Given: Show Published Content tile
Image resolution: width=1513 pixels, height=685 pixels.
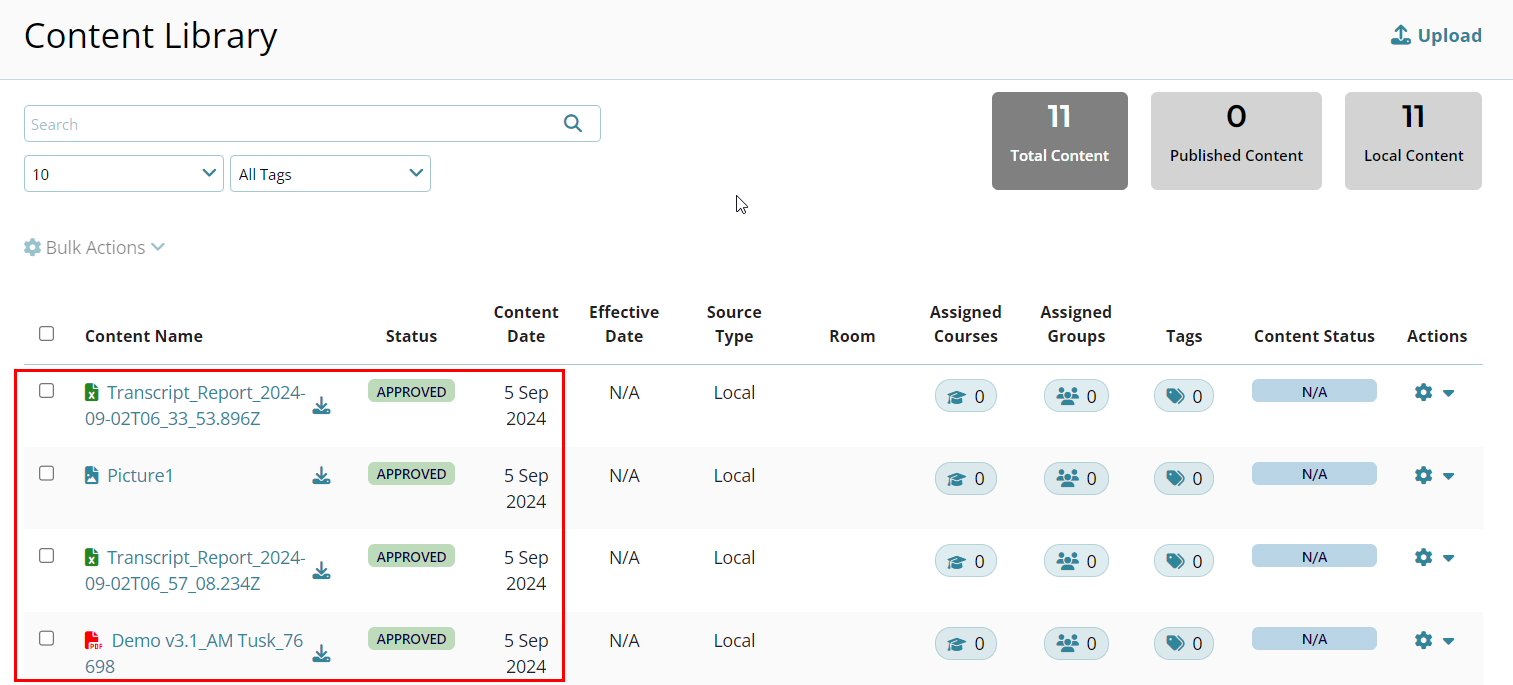Looking at the screenshot, I should pos(1236,141).
